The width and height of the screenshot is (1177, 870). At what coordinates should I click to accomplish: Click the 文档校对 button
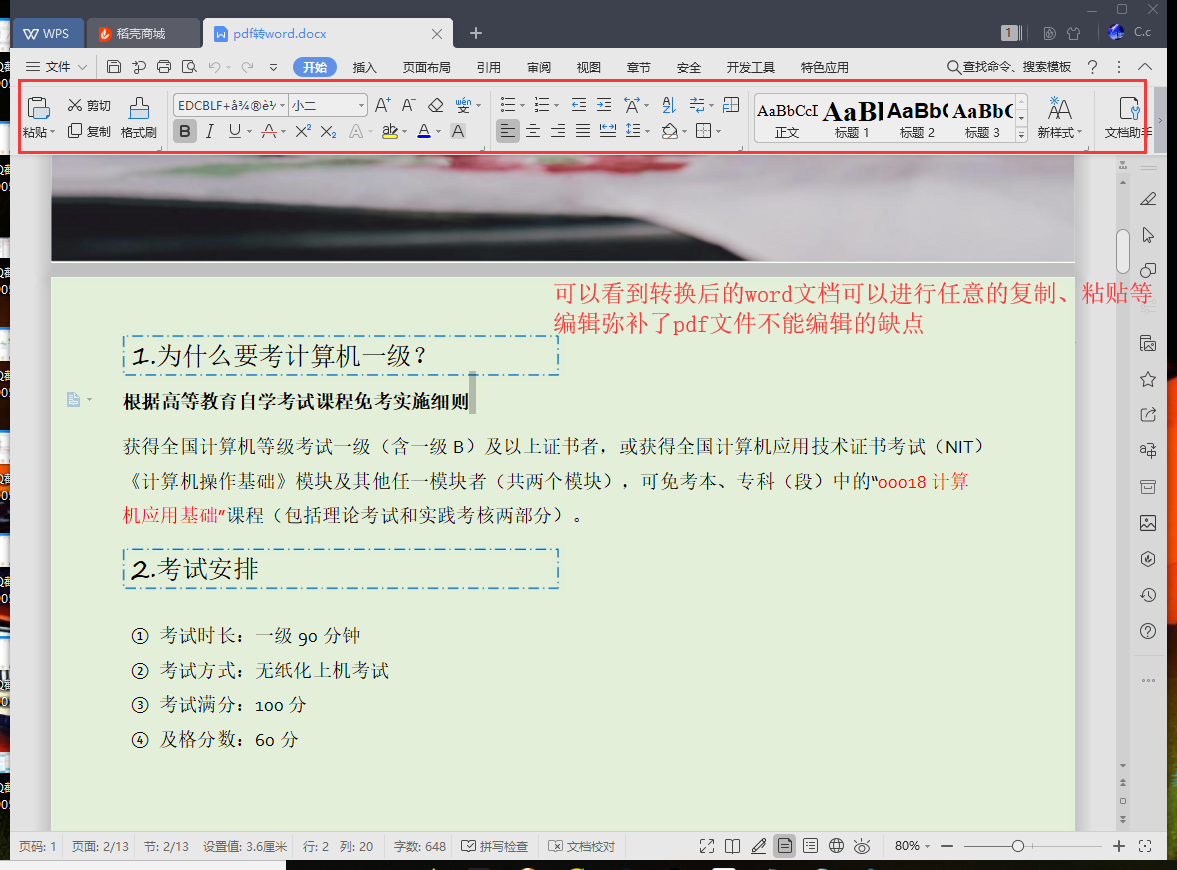click(582, 846)
